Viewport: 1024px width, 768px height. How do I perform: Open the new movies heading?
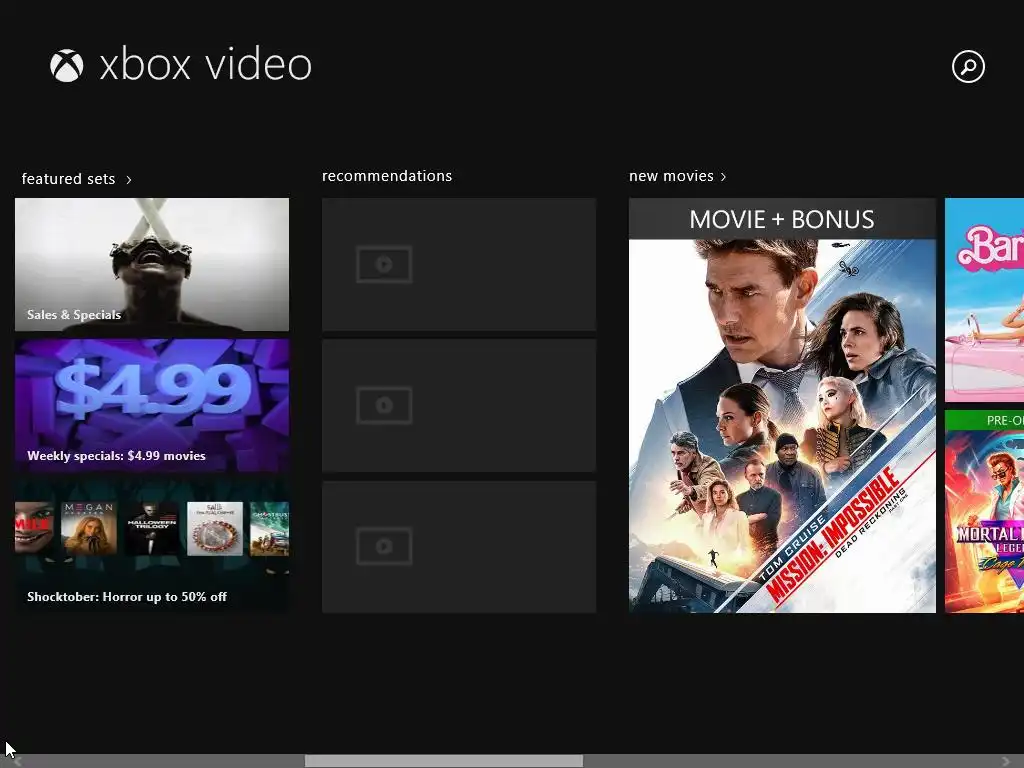(x=671, y=176)
